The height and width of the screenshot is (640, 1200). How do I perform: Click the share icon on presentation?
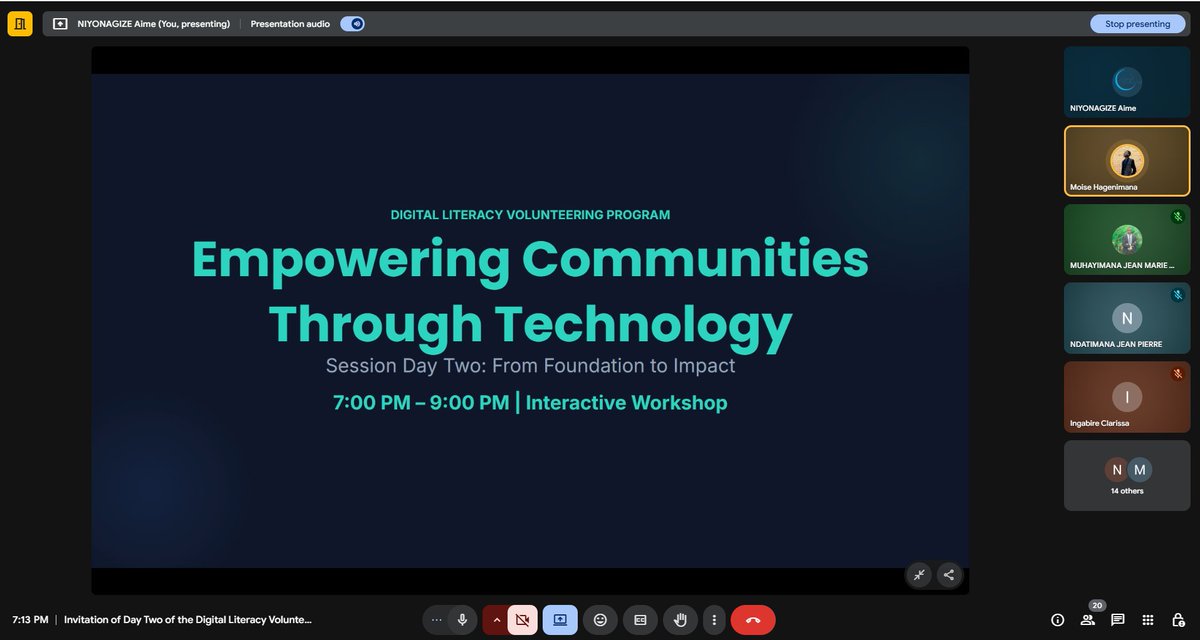click(949, 574)
